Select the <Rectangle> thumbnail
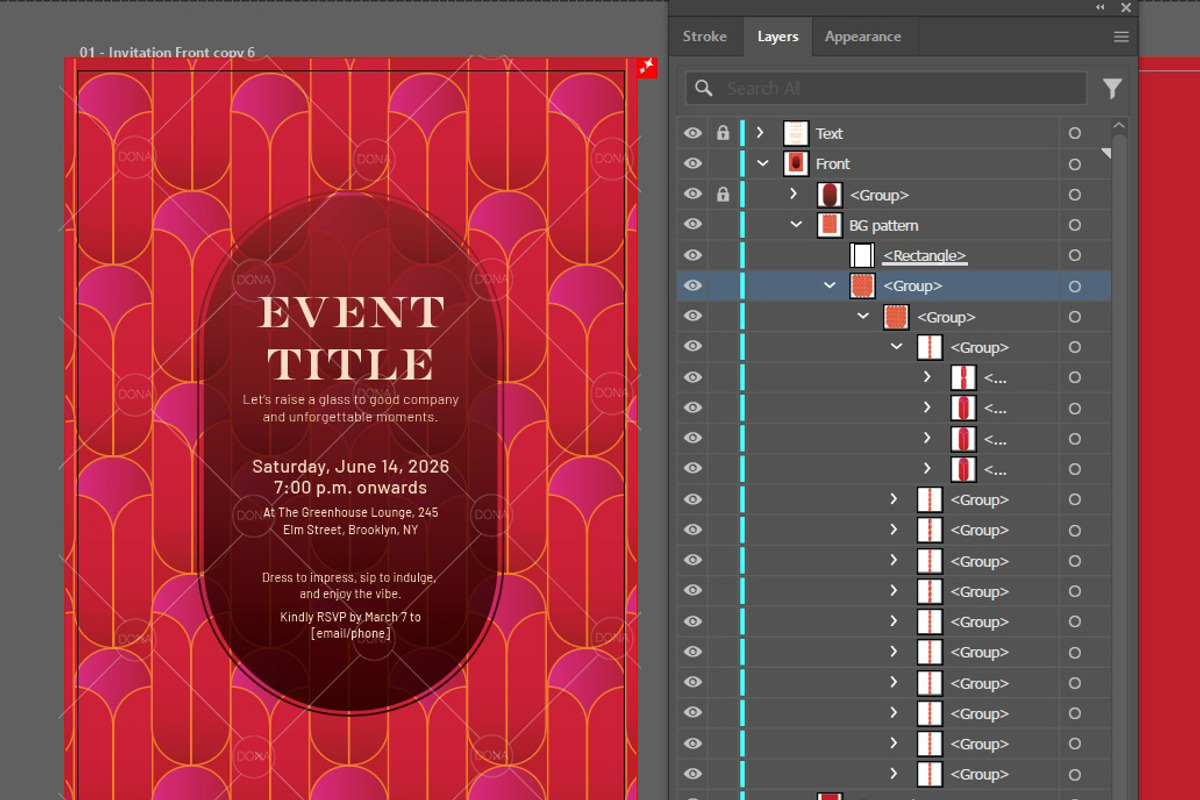Screen dimensions: 1200x800 862,256
